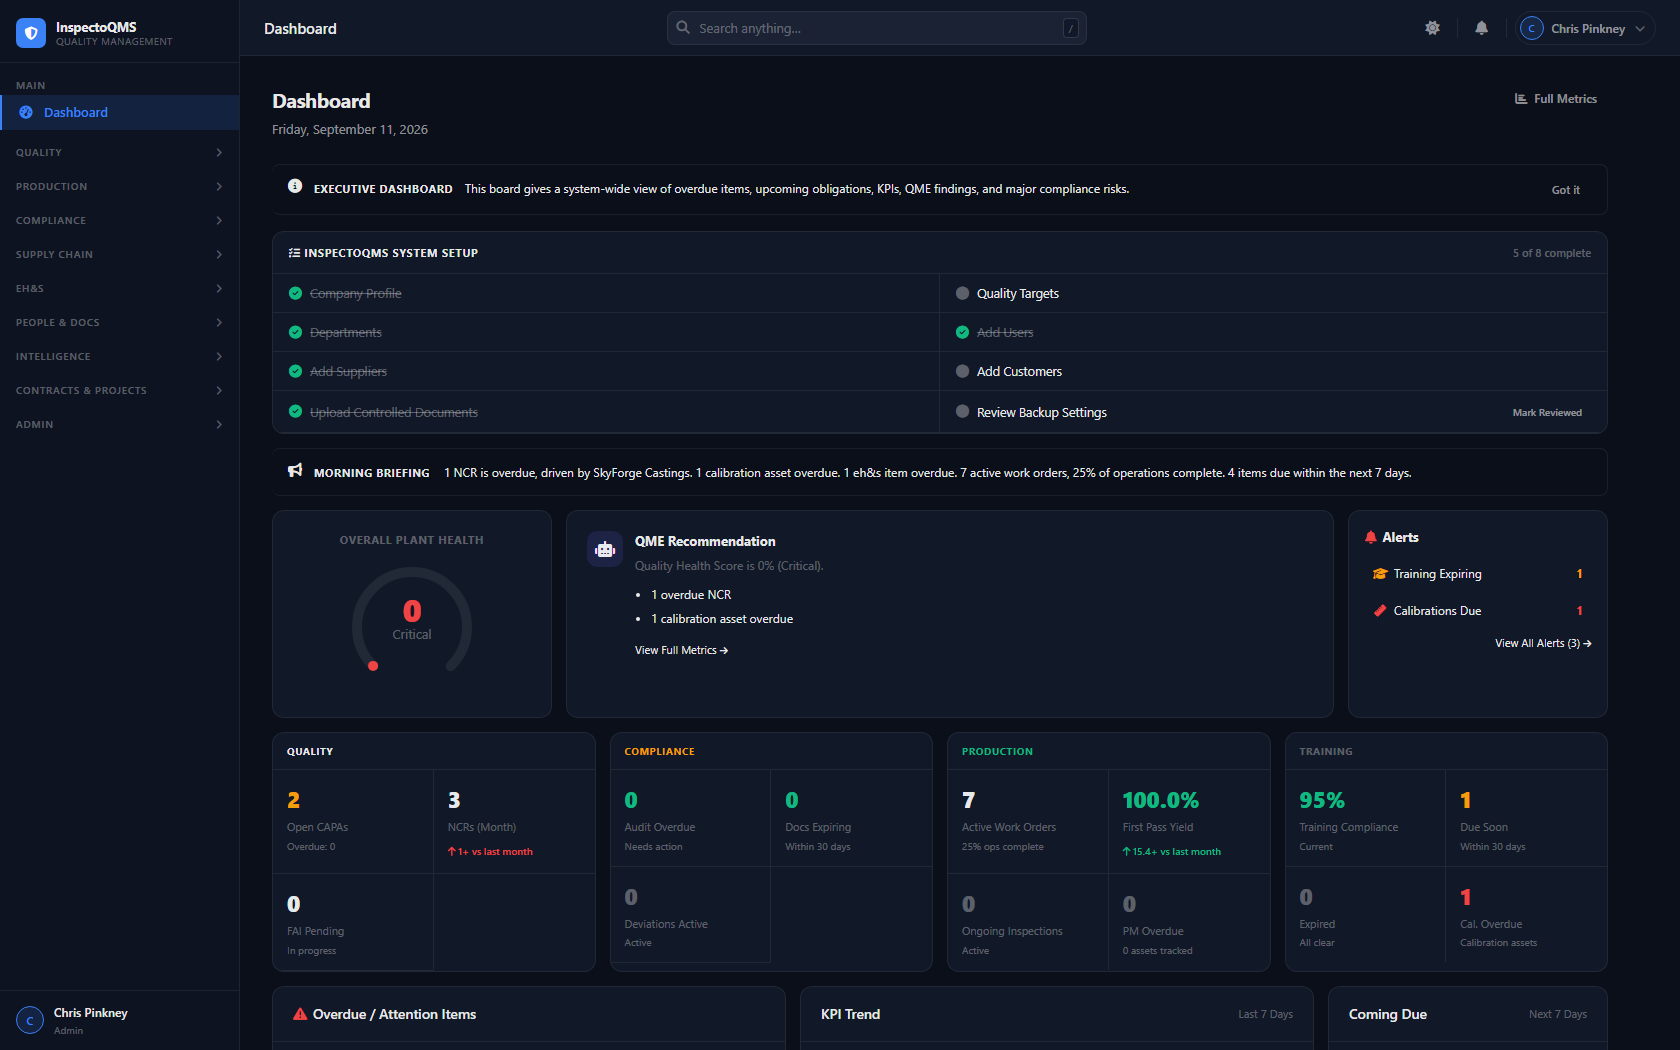Open the Full Metrics page
This screenshot has height=1050, width=1680.
click(1555, 99)
